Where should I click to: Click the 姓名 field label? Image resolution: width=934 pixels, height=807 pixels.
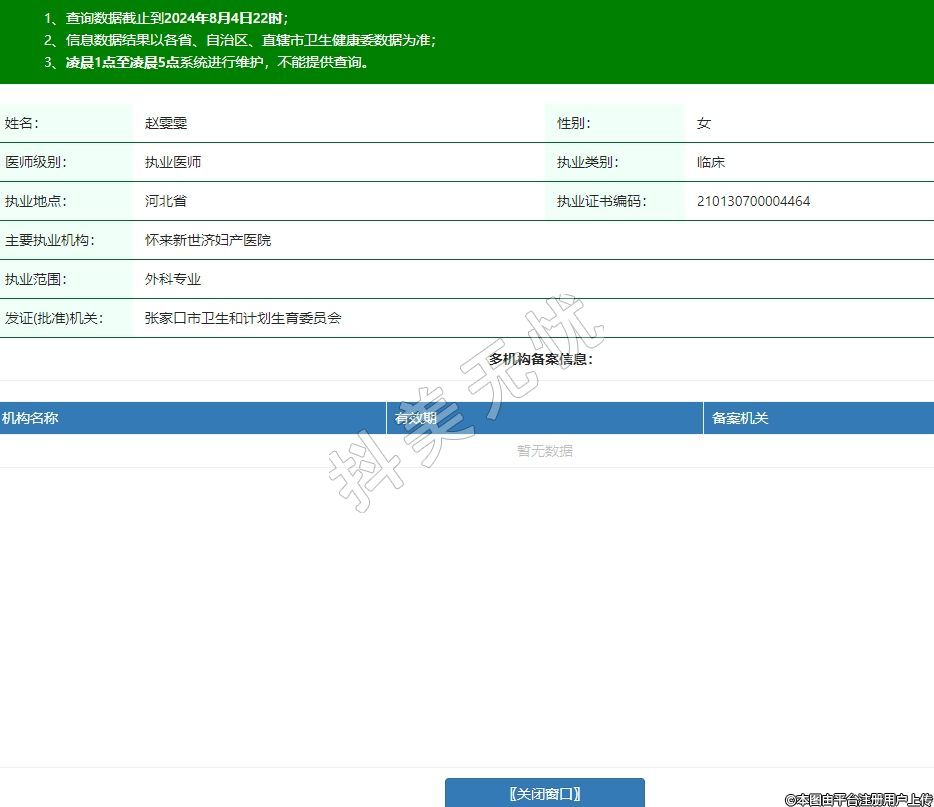coord(21,123)
